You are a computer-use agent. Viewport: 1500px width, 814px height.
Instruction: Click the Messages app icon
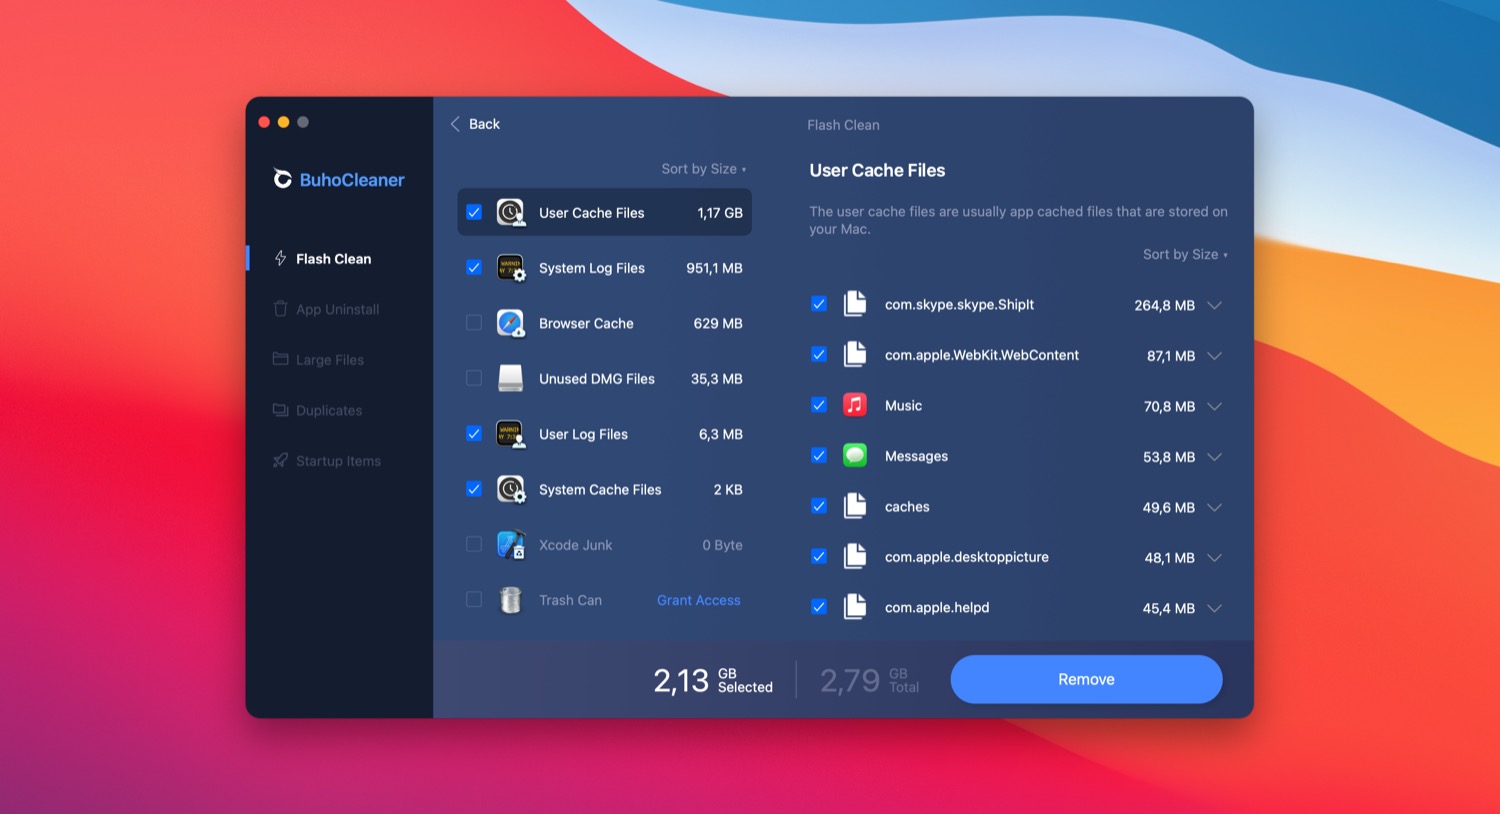855,456
